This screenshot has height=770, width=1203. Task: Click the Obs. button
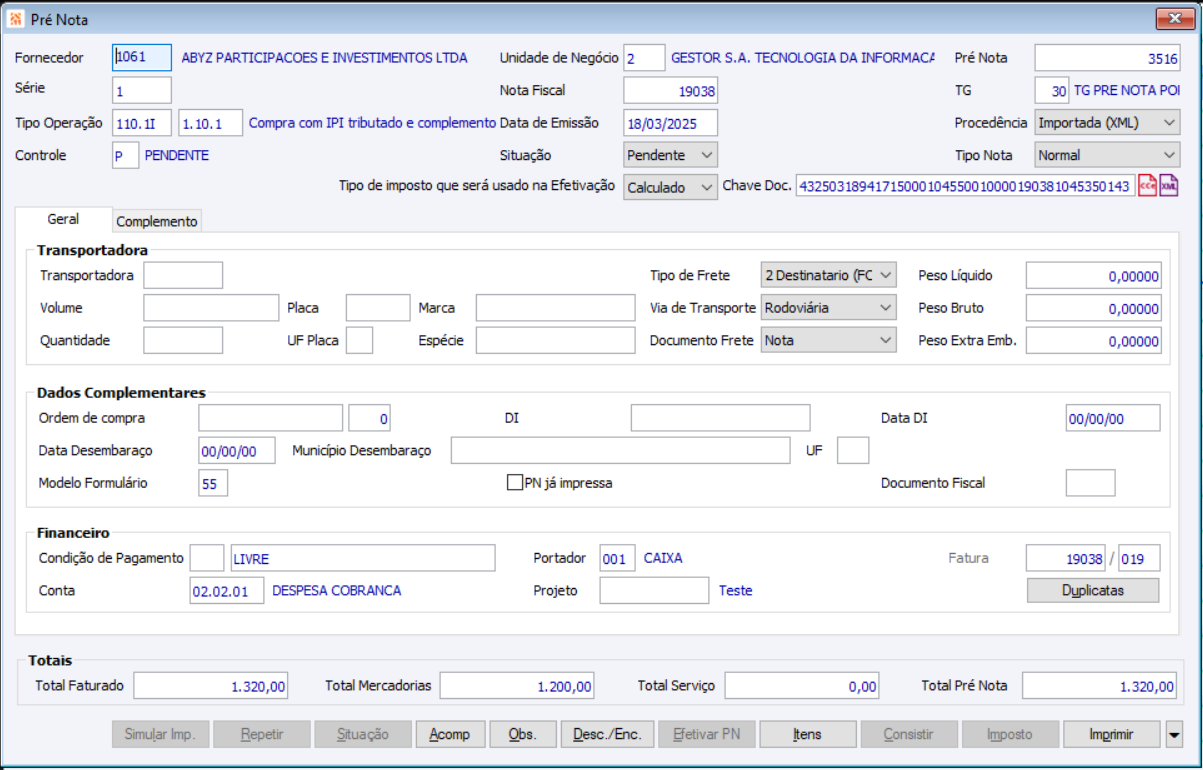click(522, 735)
